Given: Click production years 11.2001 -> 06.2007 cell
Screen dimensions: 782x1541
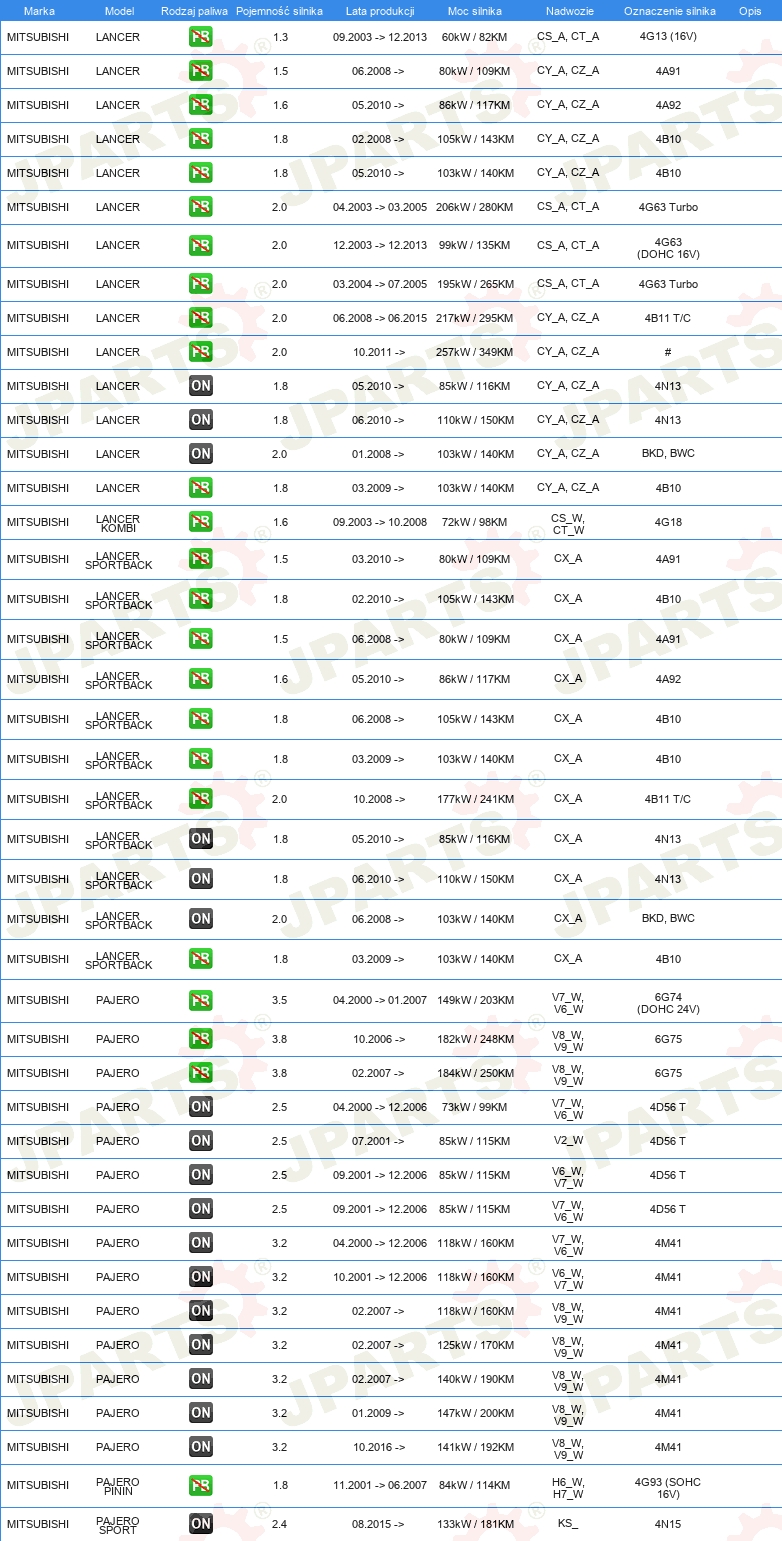Looking at the screenshot, I should (x=380, y=1486).
